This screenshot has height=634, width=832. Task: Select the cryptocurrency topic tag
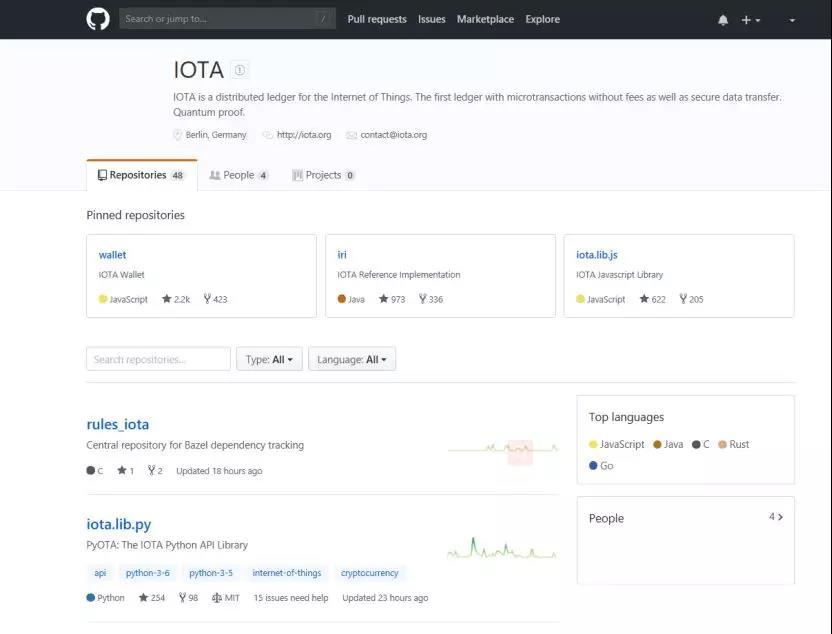tap(369, 573)
